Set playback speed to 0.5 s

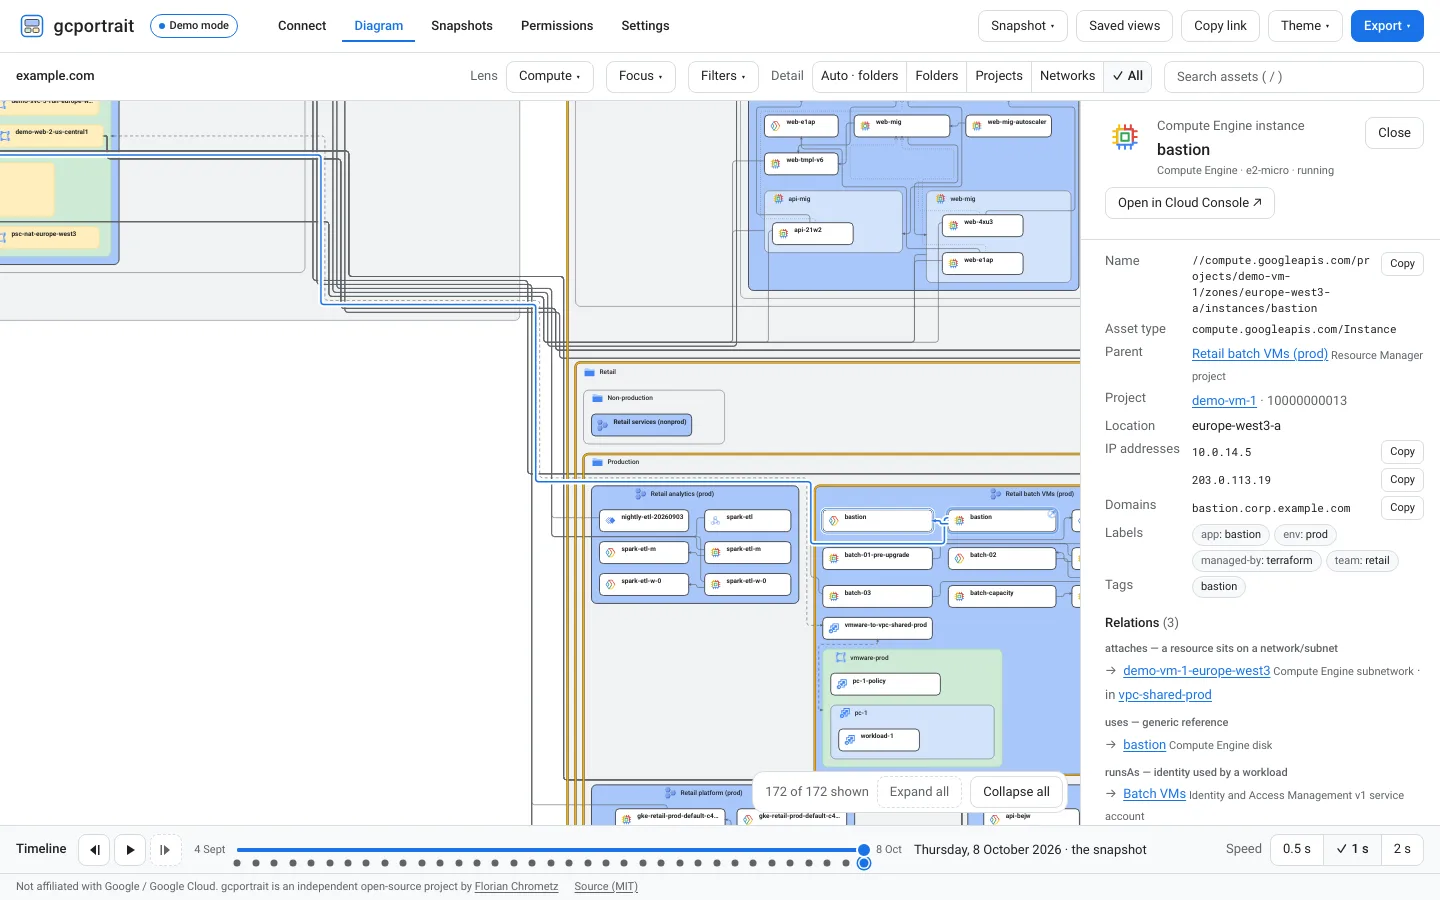click(1297, 849)
